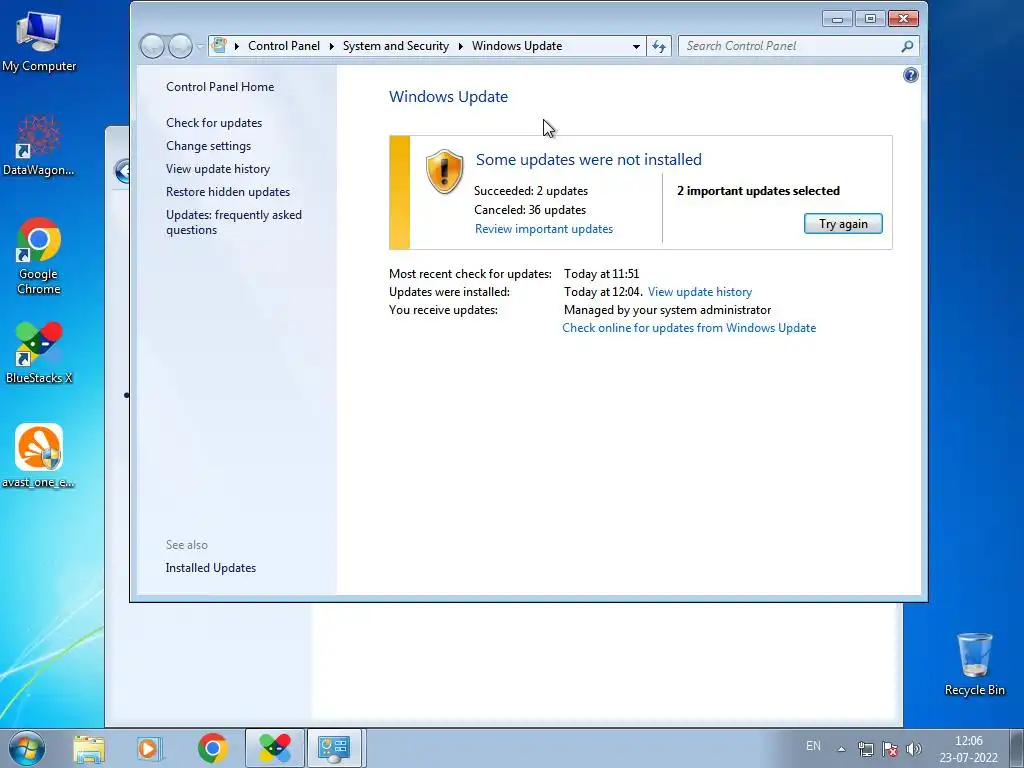Click Restore hidden updates

[227, 192]
